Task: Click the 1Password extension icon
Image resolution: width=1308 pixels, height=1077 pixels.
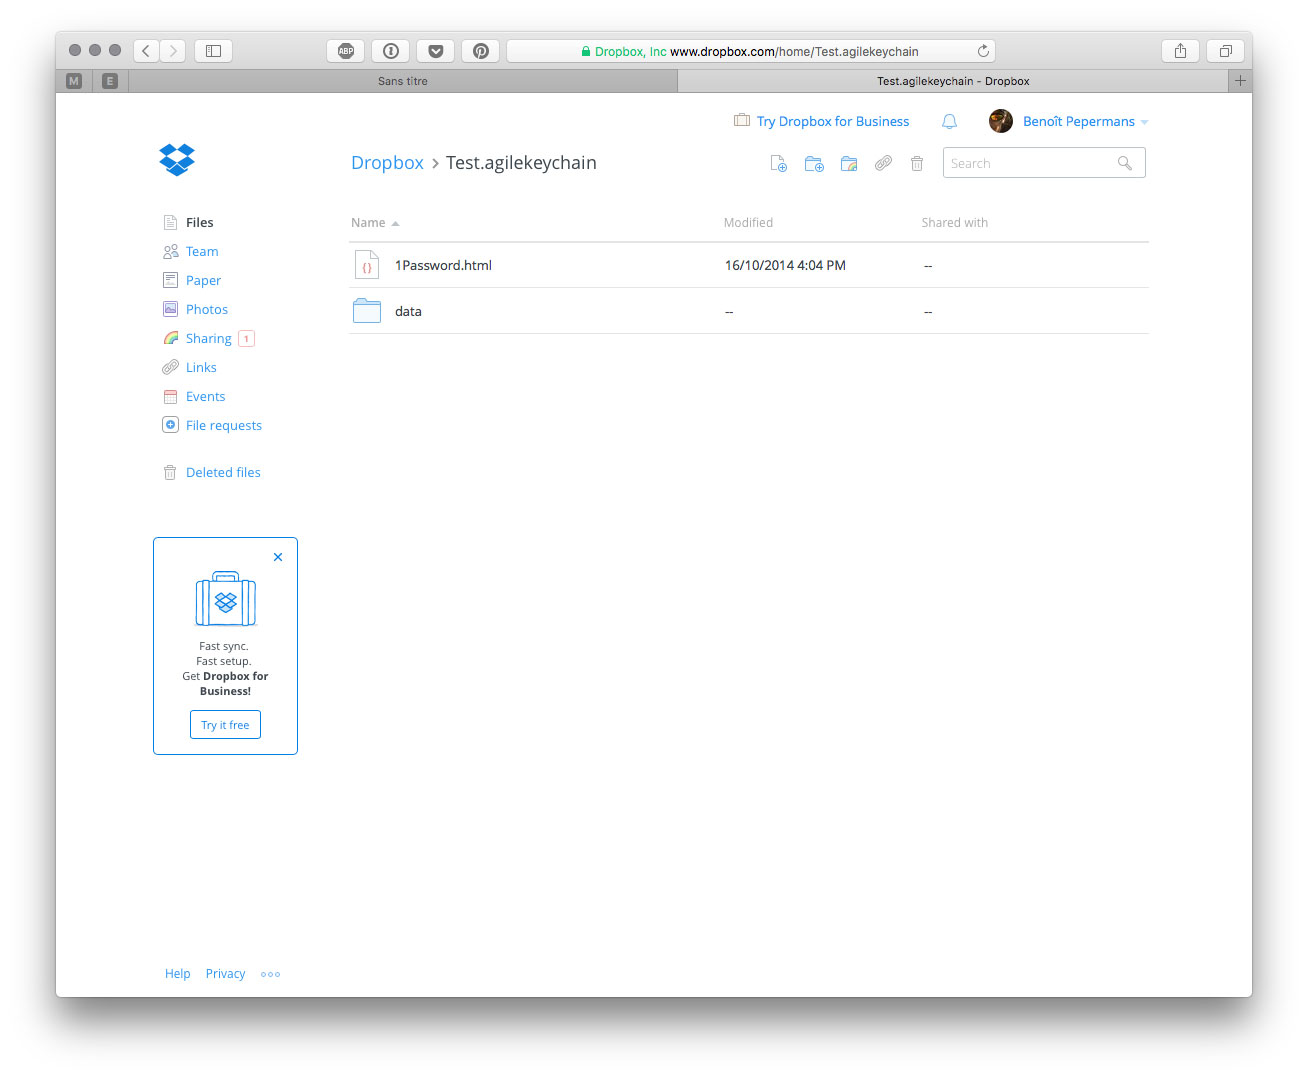Action: tap(391, 51)
